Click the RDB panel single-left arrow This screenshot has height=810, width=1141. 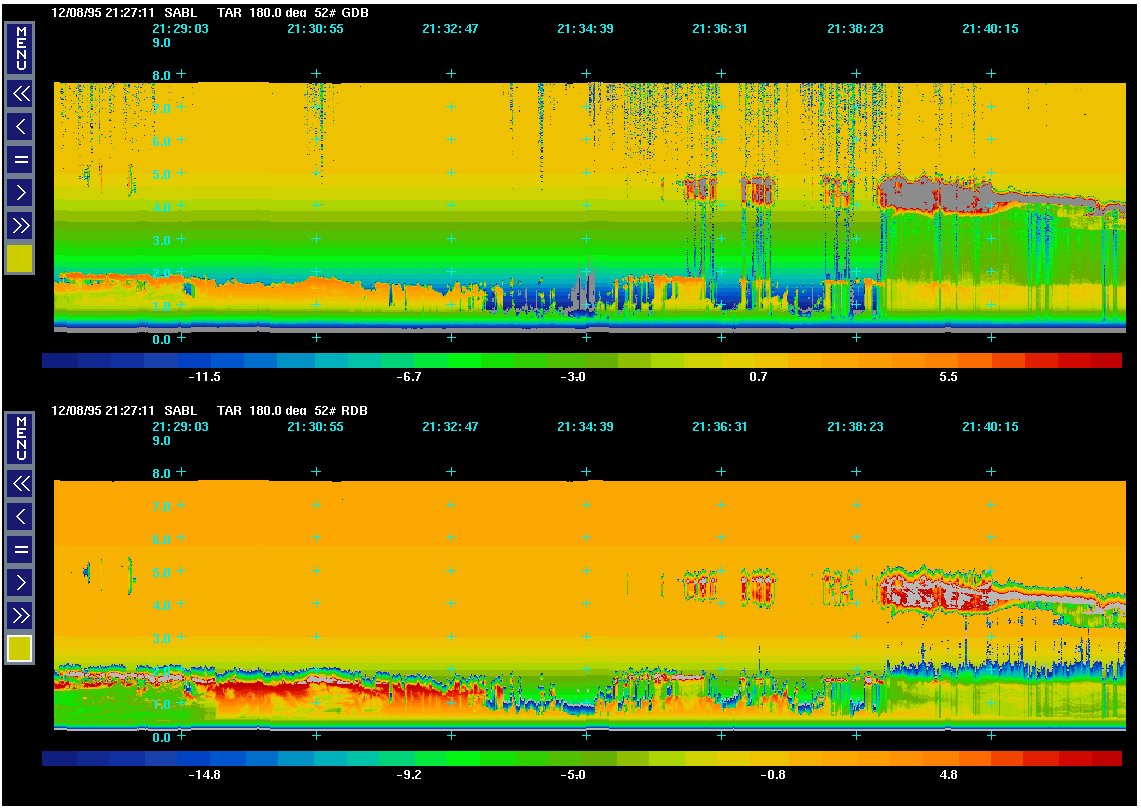click(20, 516)
